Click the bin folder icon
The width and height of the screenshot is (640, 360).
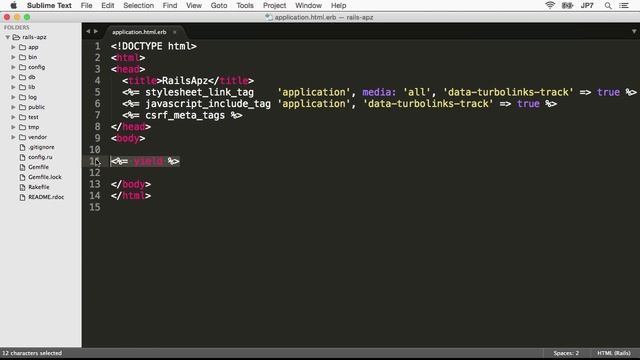[22, 57]
